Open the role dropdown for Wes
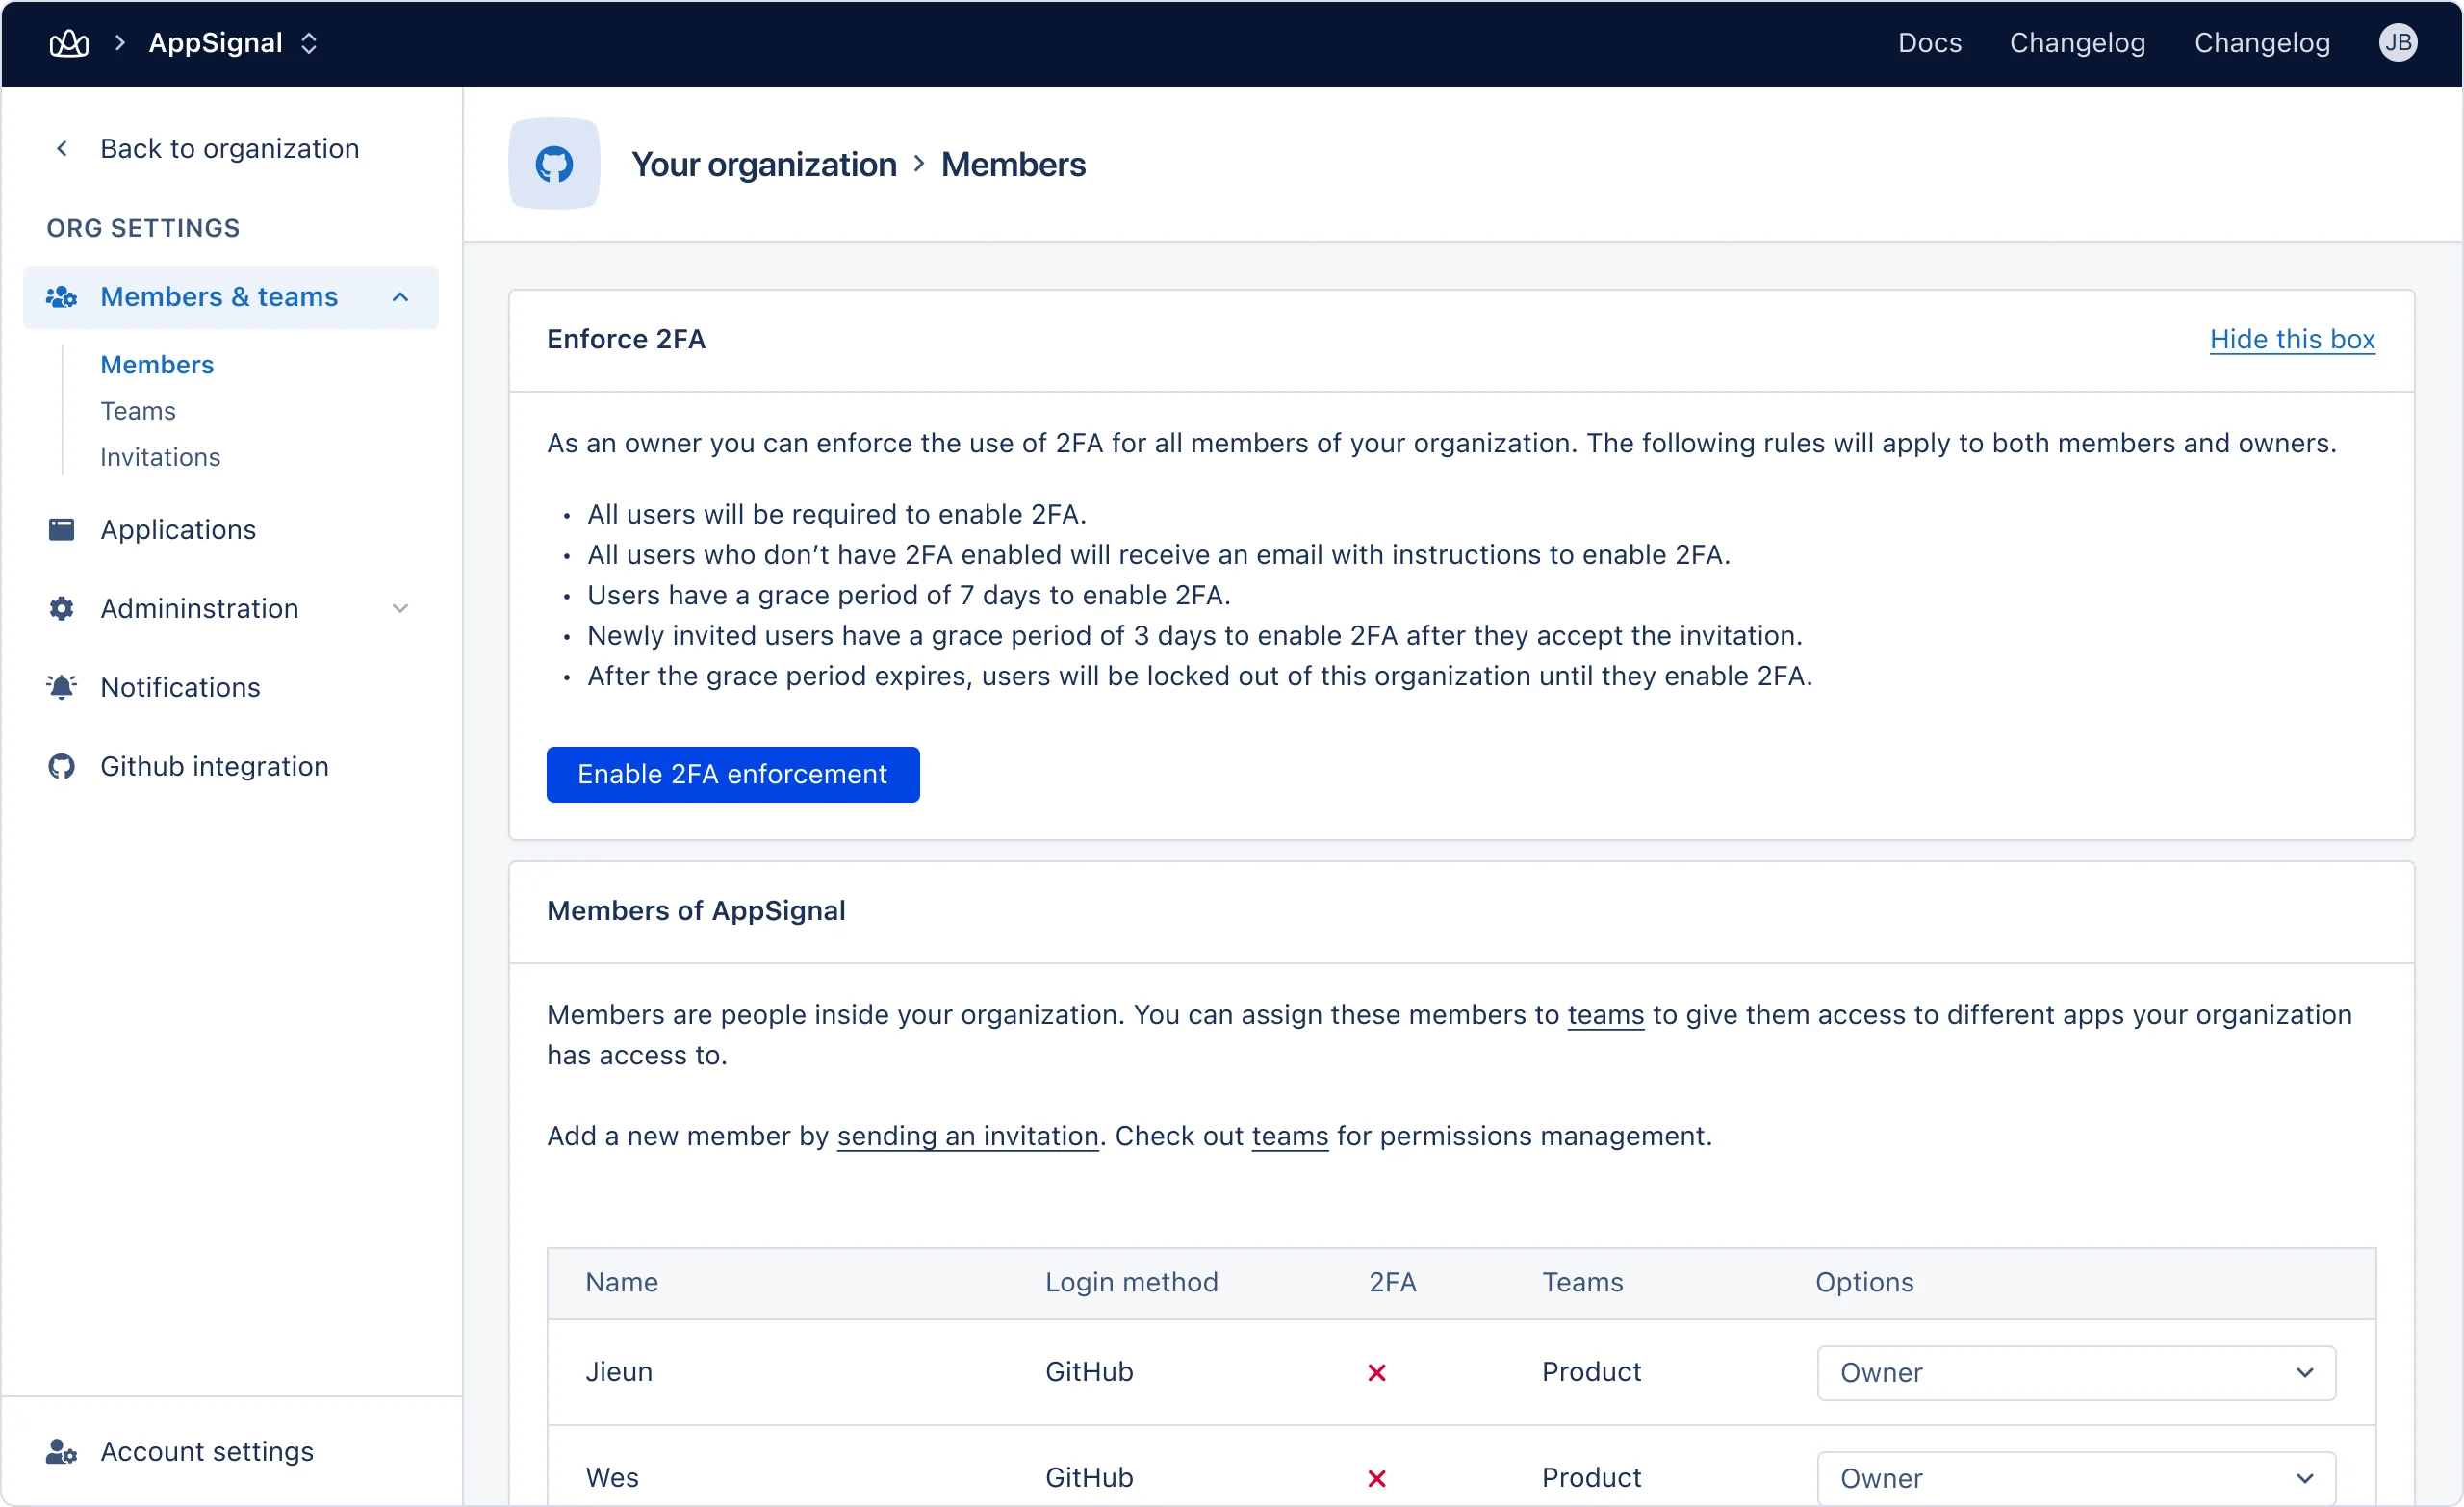Screen dimensions: 2464x1507 pos(2076,1478)
